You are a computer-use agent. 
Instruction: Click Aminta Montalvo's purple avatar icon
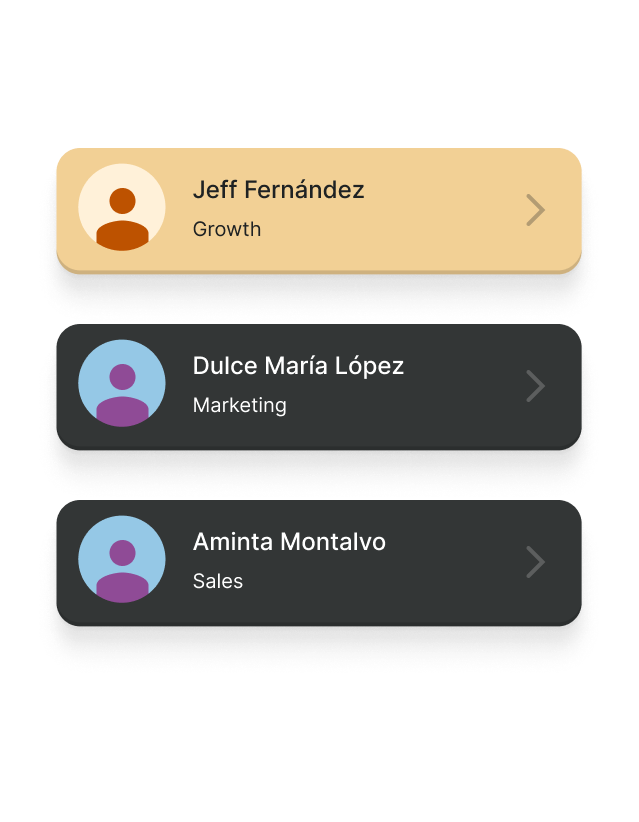122,560
